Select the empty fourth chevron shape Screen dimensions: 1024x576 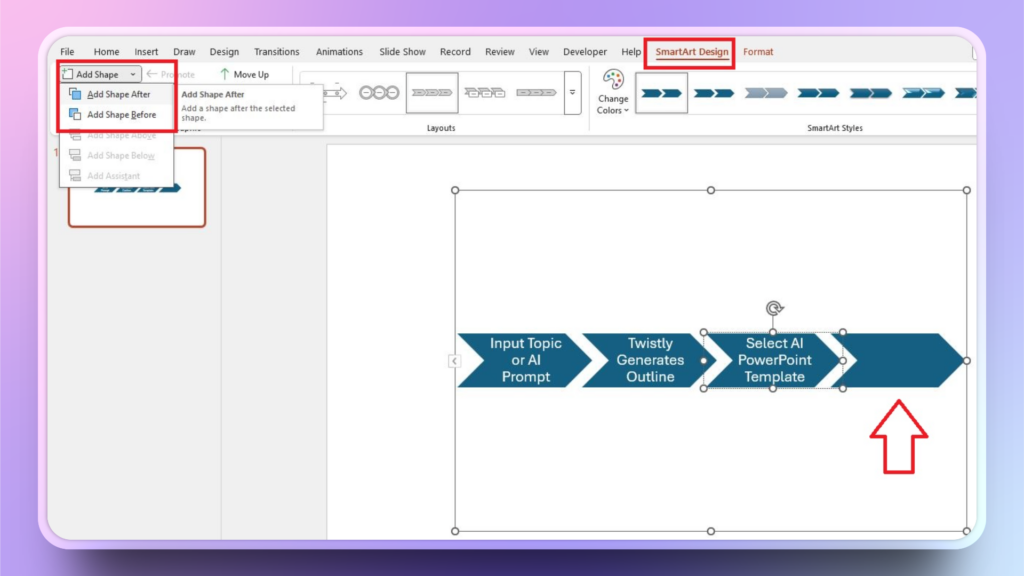click(x=900, y=360)
